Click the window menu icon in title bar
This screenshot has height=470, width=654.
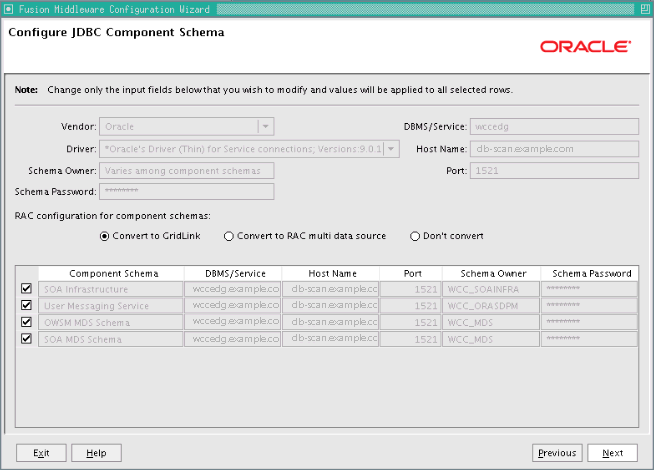tap(8, 9)
